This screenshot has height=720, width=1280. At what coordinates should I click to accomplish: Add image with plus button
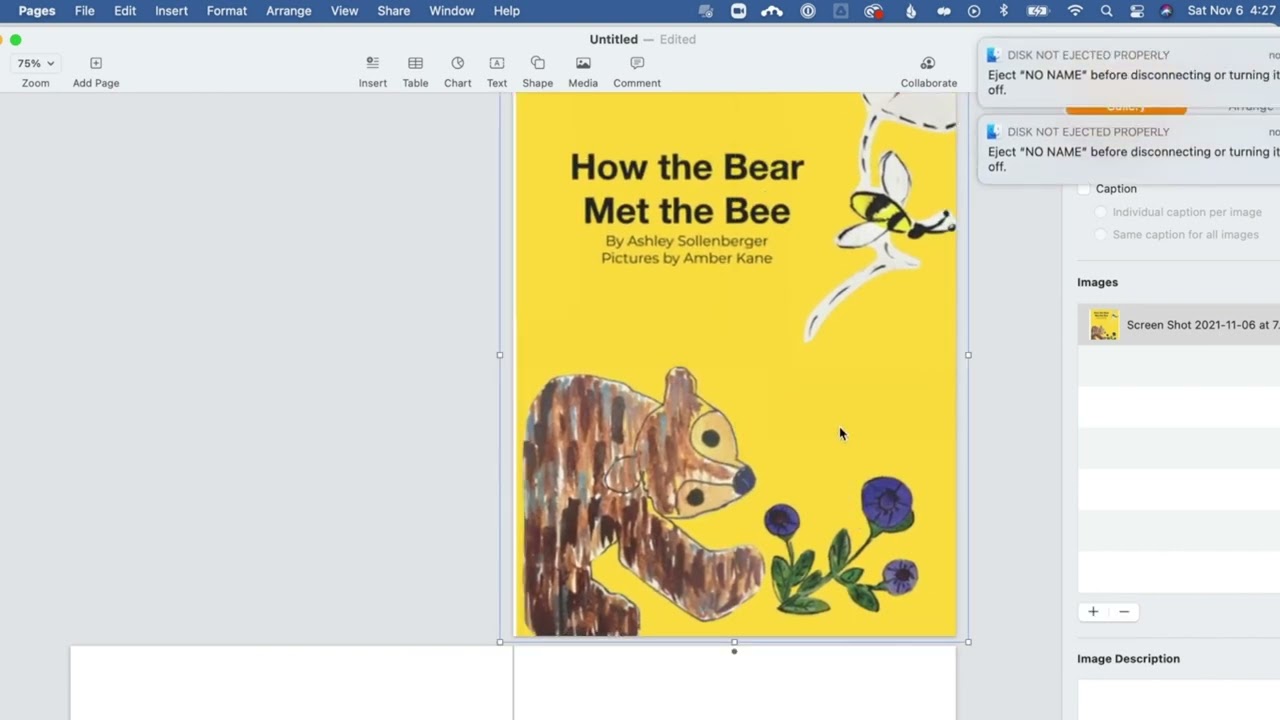[1093, 612]
